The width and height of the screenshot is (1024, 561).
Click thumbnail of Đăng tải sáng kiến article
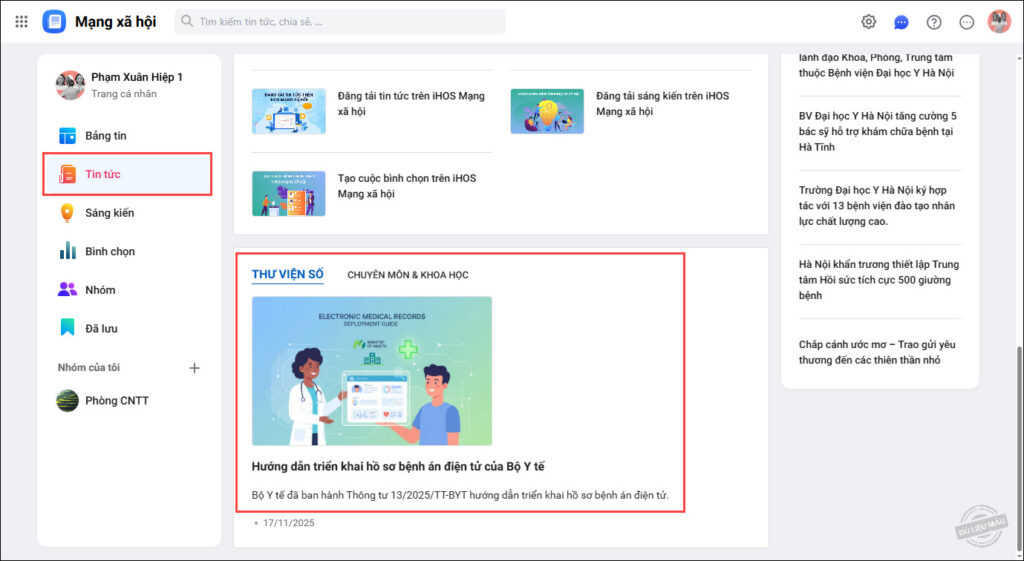point(547,111)
